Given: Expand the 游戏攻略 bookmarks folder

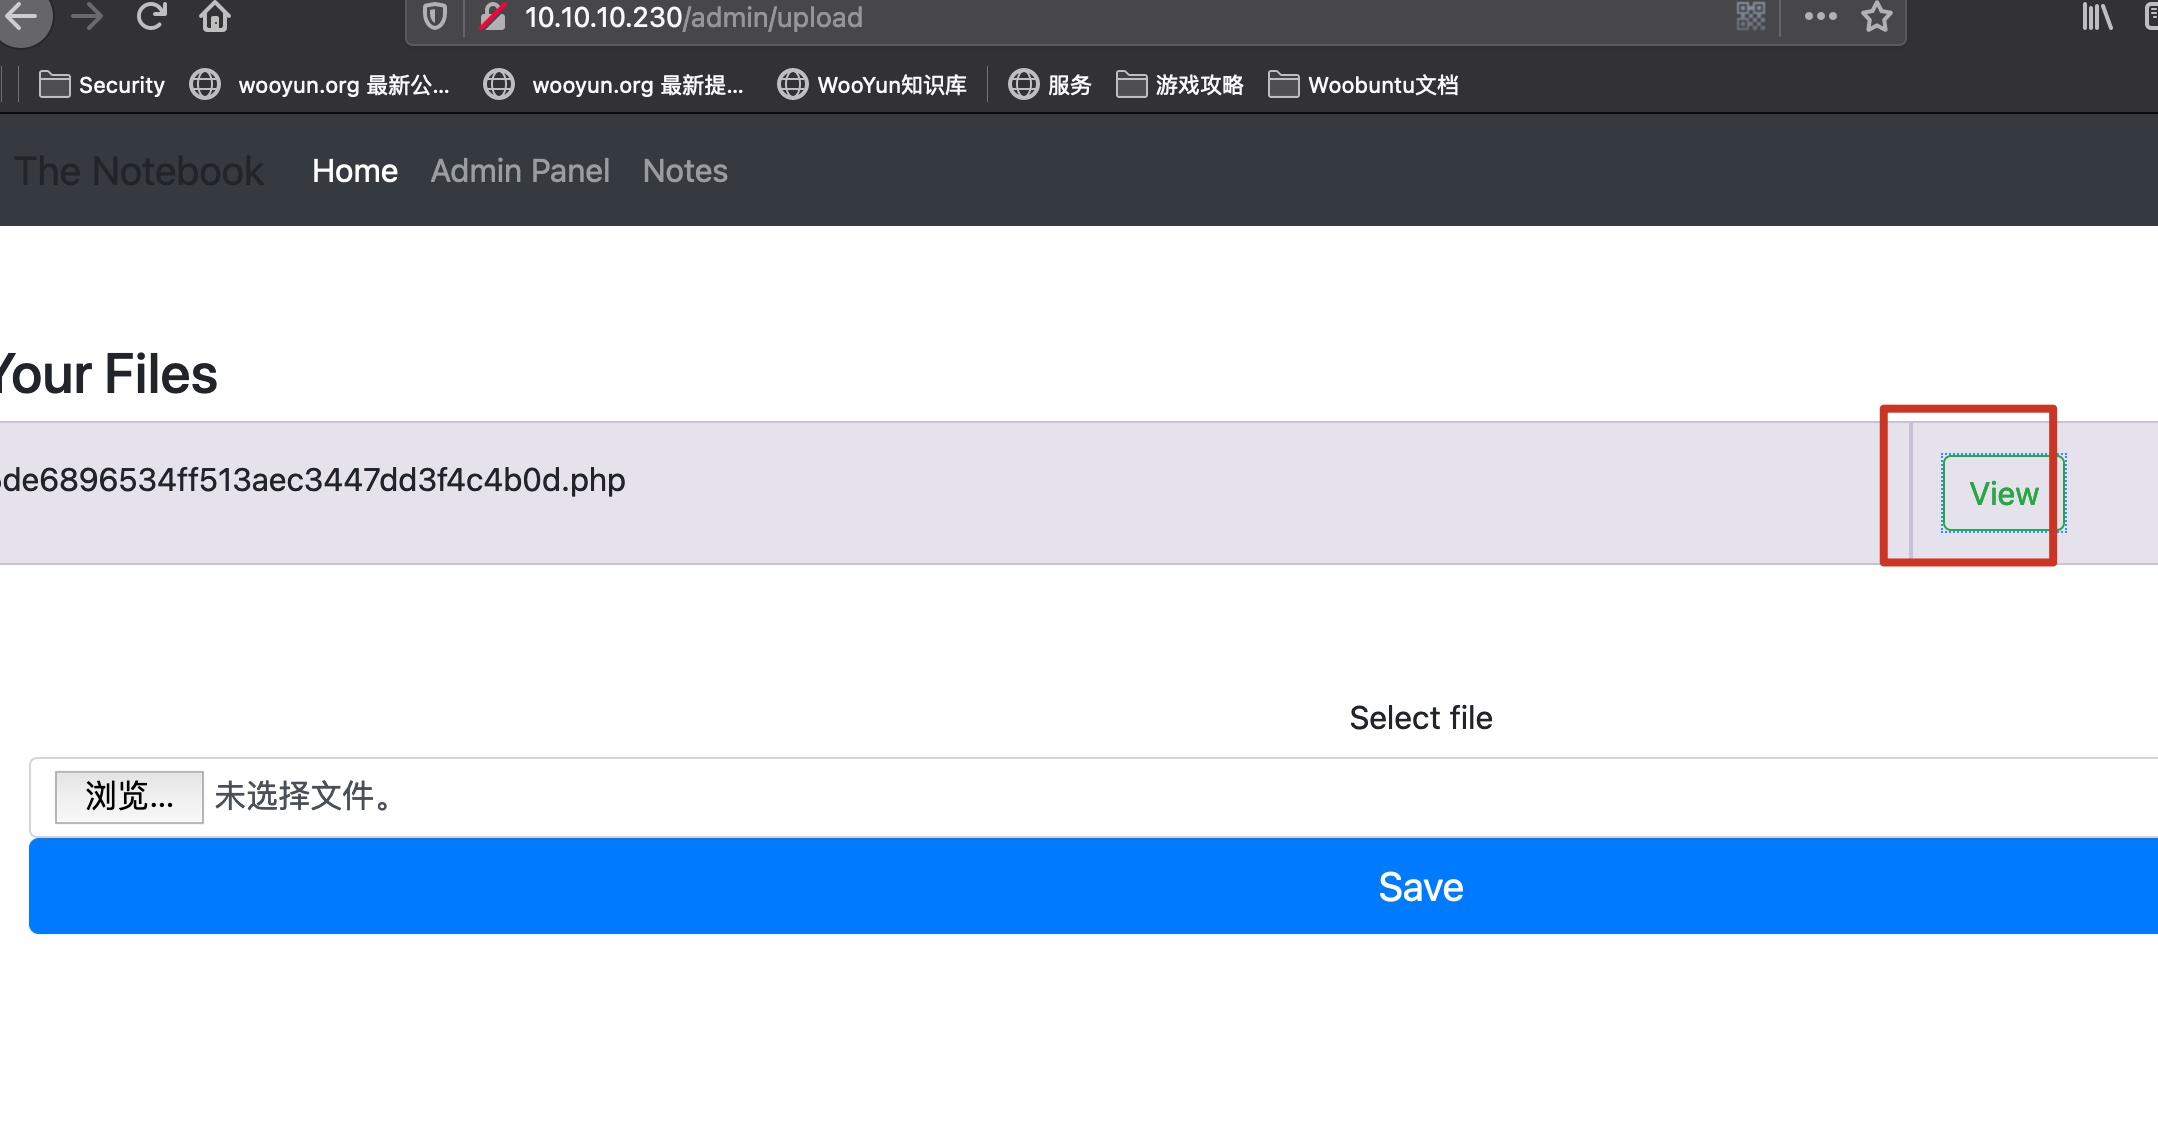Looking at the screenshot, I should (1180, 85).
